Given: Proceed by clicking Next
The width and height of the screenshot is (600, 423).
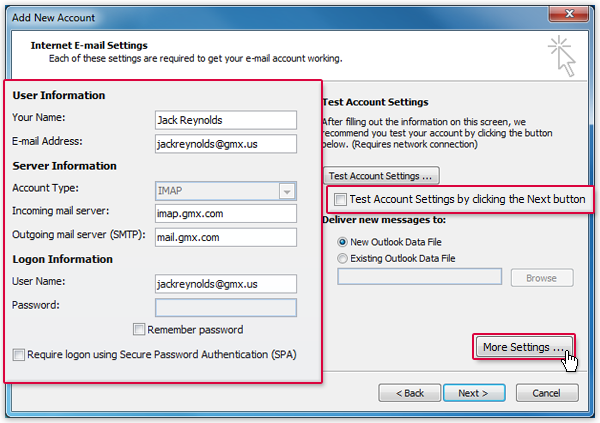Looking at the screenshot, I should 474,393.
